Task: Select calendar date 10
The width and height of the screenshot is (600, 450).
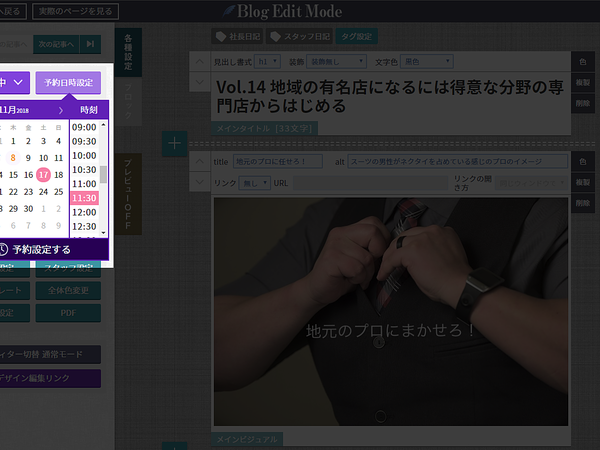Action: pyautogui.click(x=44, y=158)
